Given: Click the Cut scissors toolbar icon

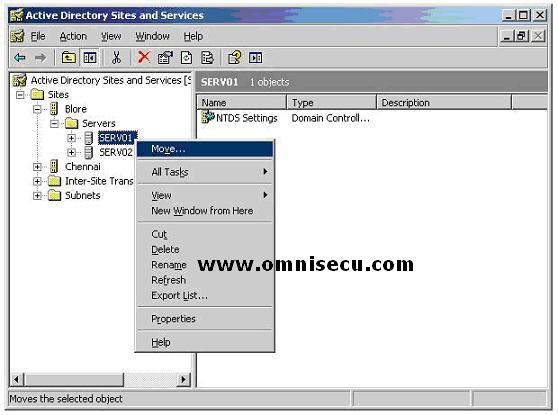Looking at the screenshot, I should click(x=116, y=57).
